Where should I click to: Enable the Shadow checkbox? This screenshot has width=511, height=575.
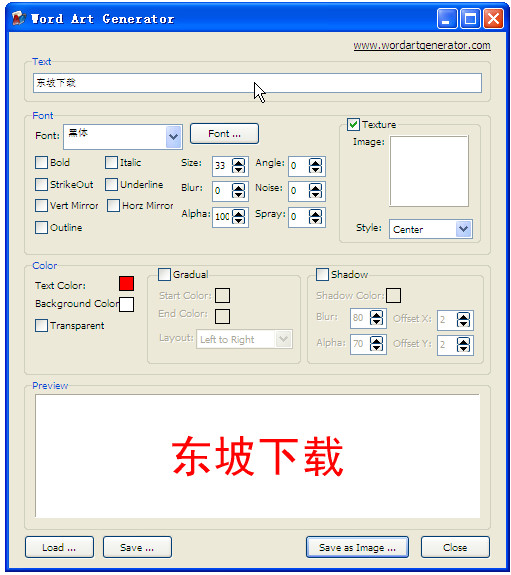pyautogui.click(x=322, y=274)
